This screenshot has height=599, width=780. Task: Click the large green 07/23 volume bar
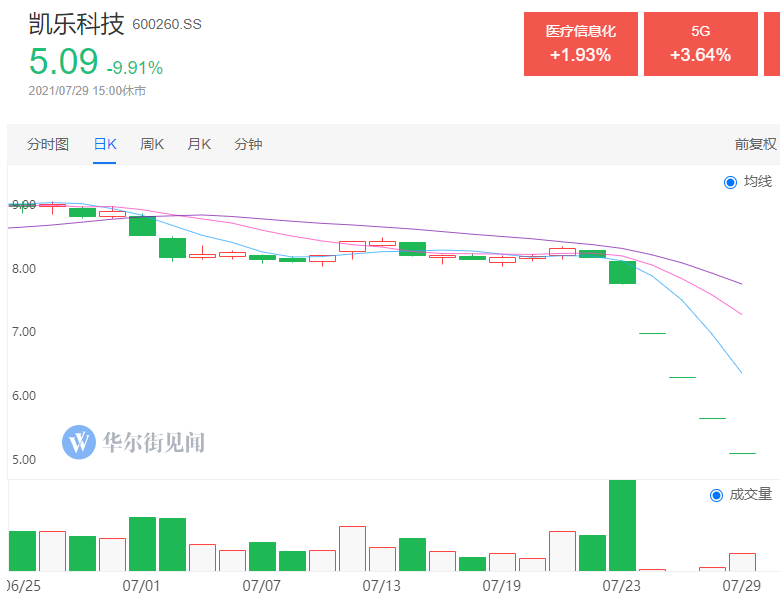[x=622, y=525]
